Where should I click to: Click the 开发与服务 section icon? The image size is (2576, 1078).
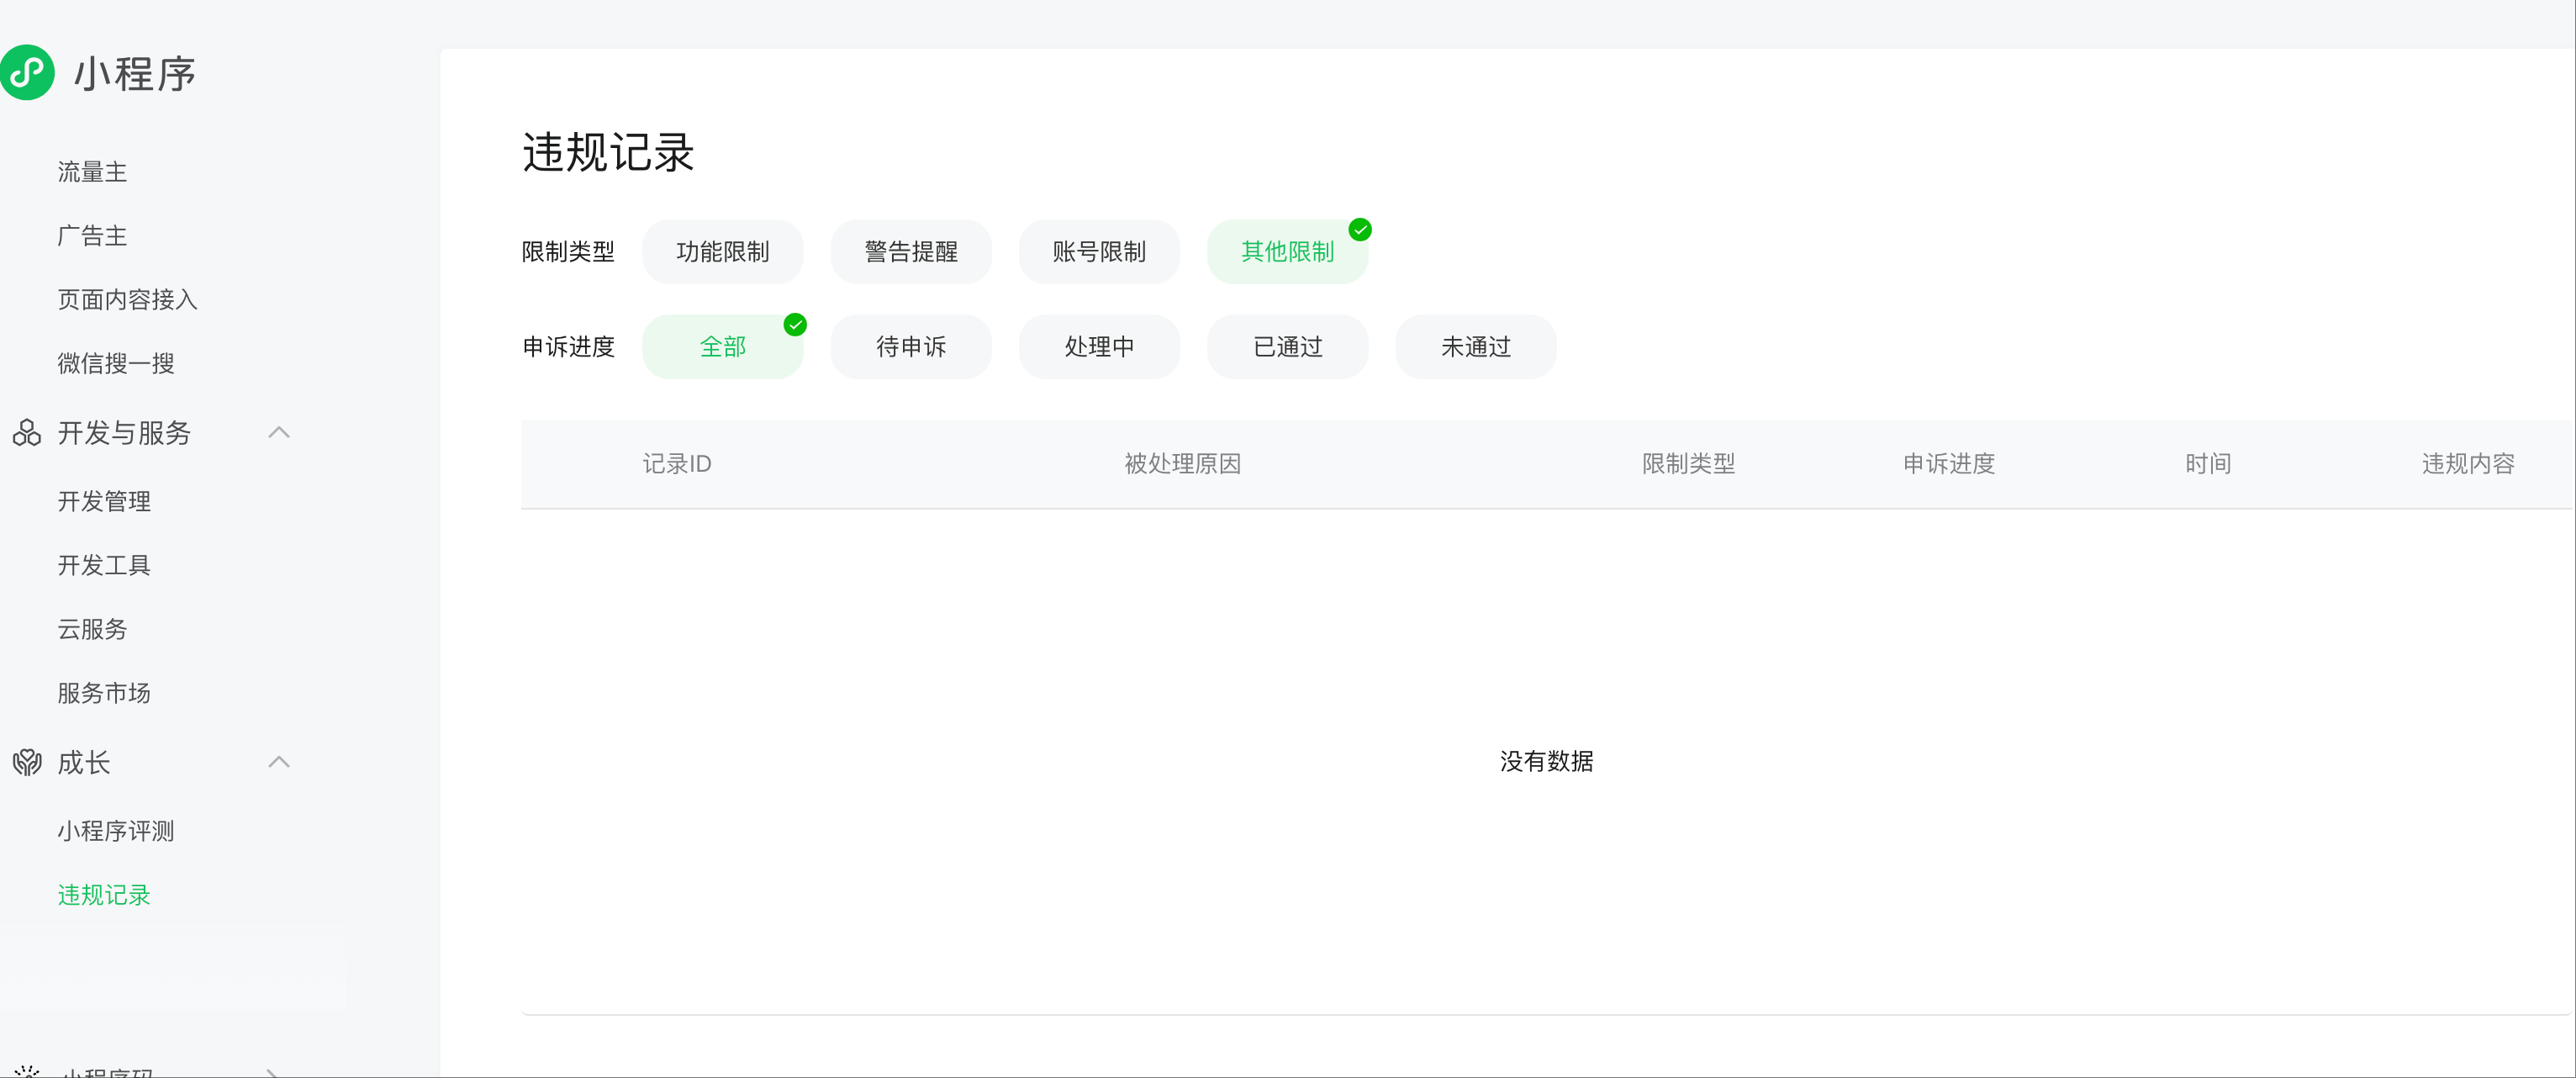click(27, 433)
